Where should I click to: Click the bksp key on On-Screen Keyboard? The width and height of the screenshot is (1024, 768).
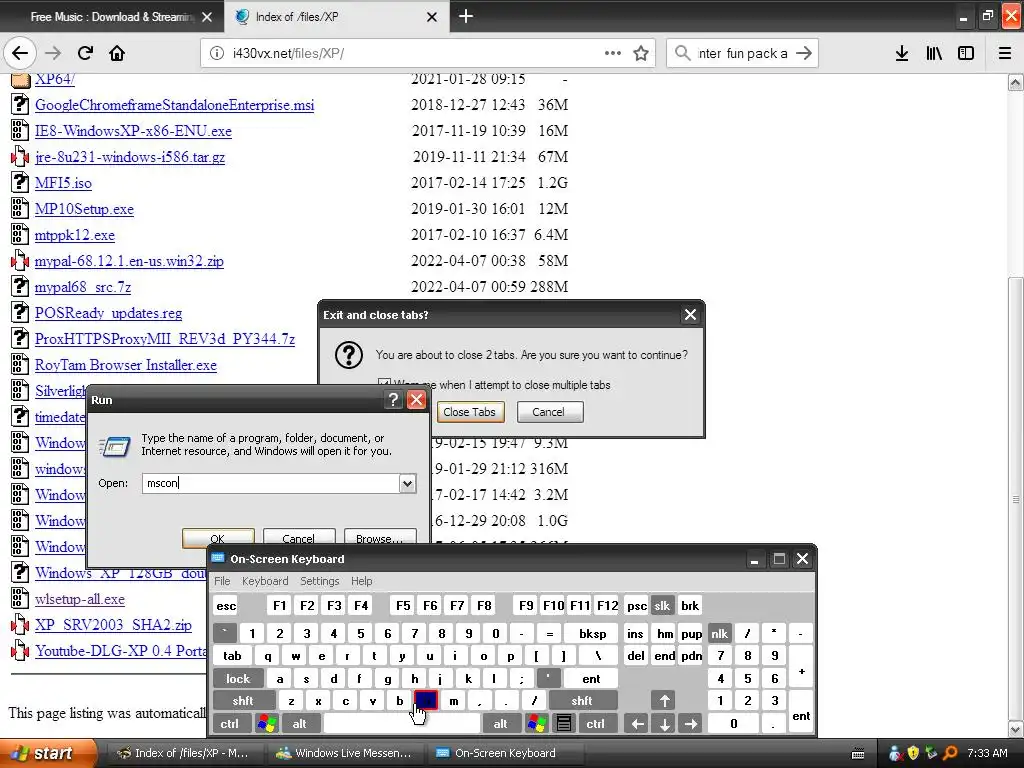[592, 633]
